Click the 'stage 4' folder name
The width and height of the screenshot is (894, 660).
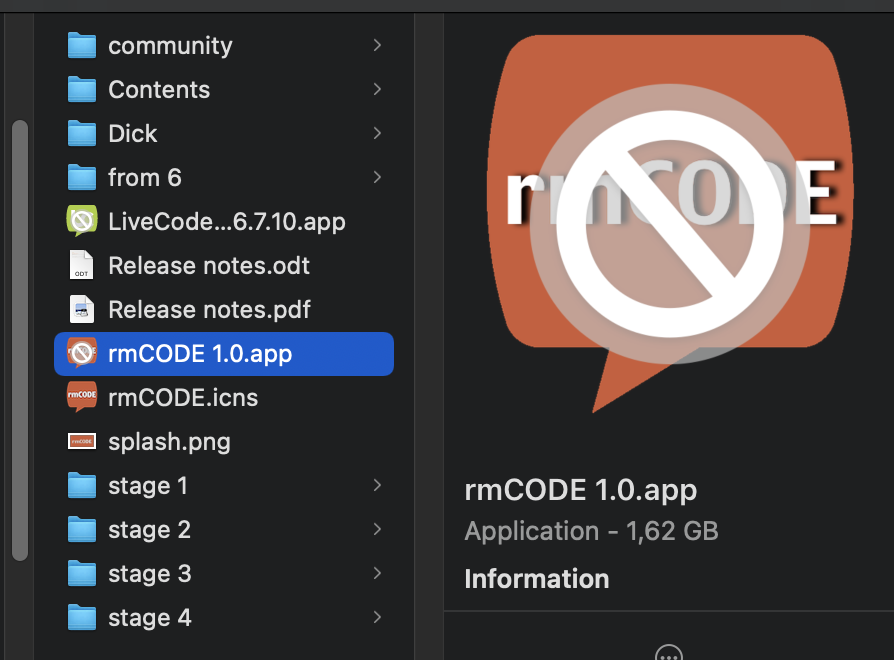pos(150,618)
